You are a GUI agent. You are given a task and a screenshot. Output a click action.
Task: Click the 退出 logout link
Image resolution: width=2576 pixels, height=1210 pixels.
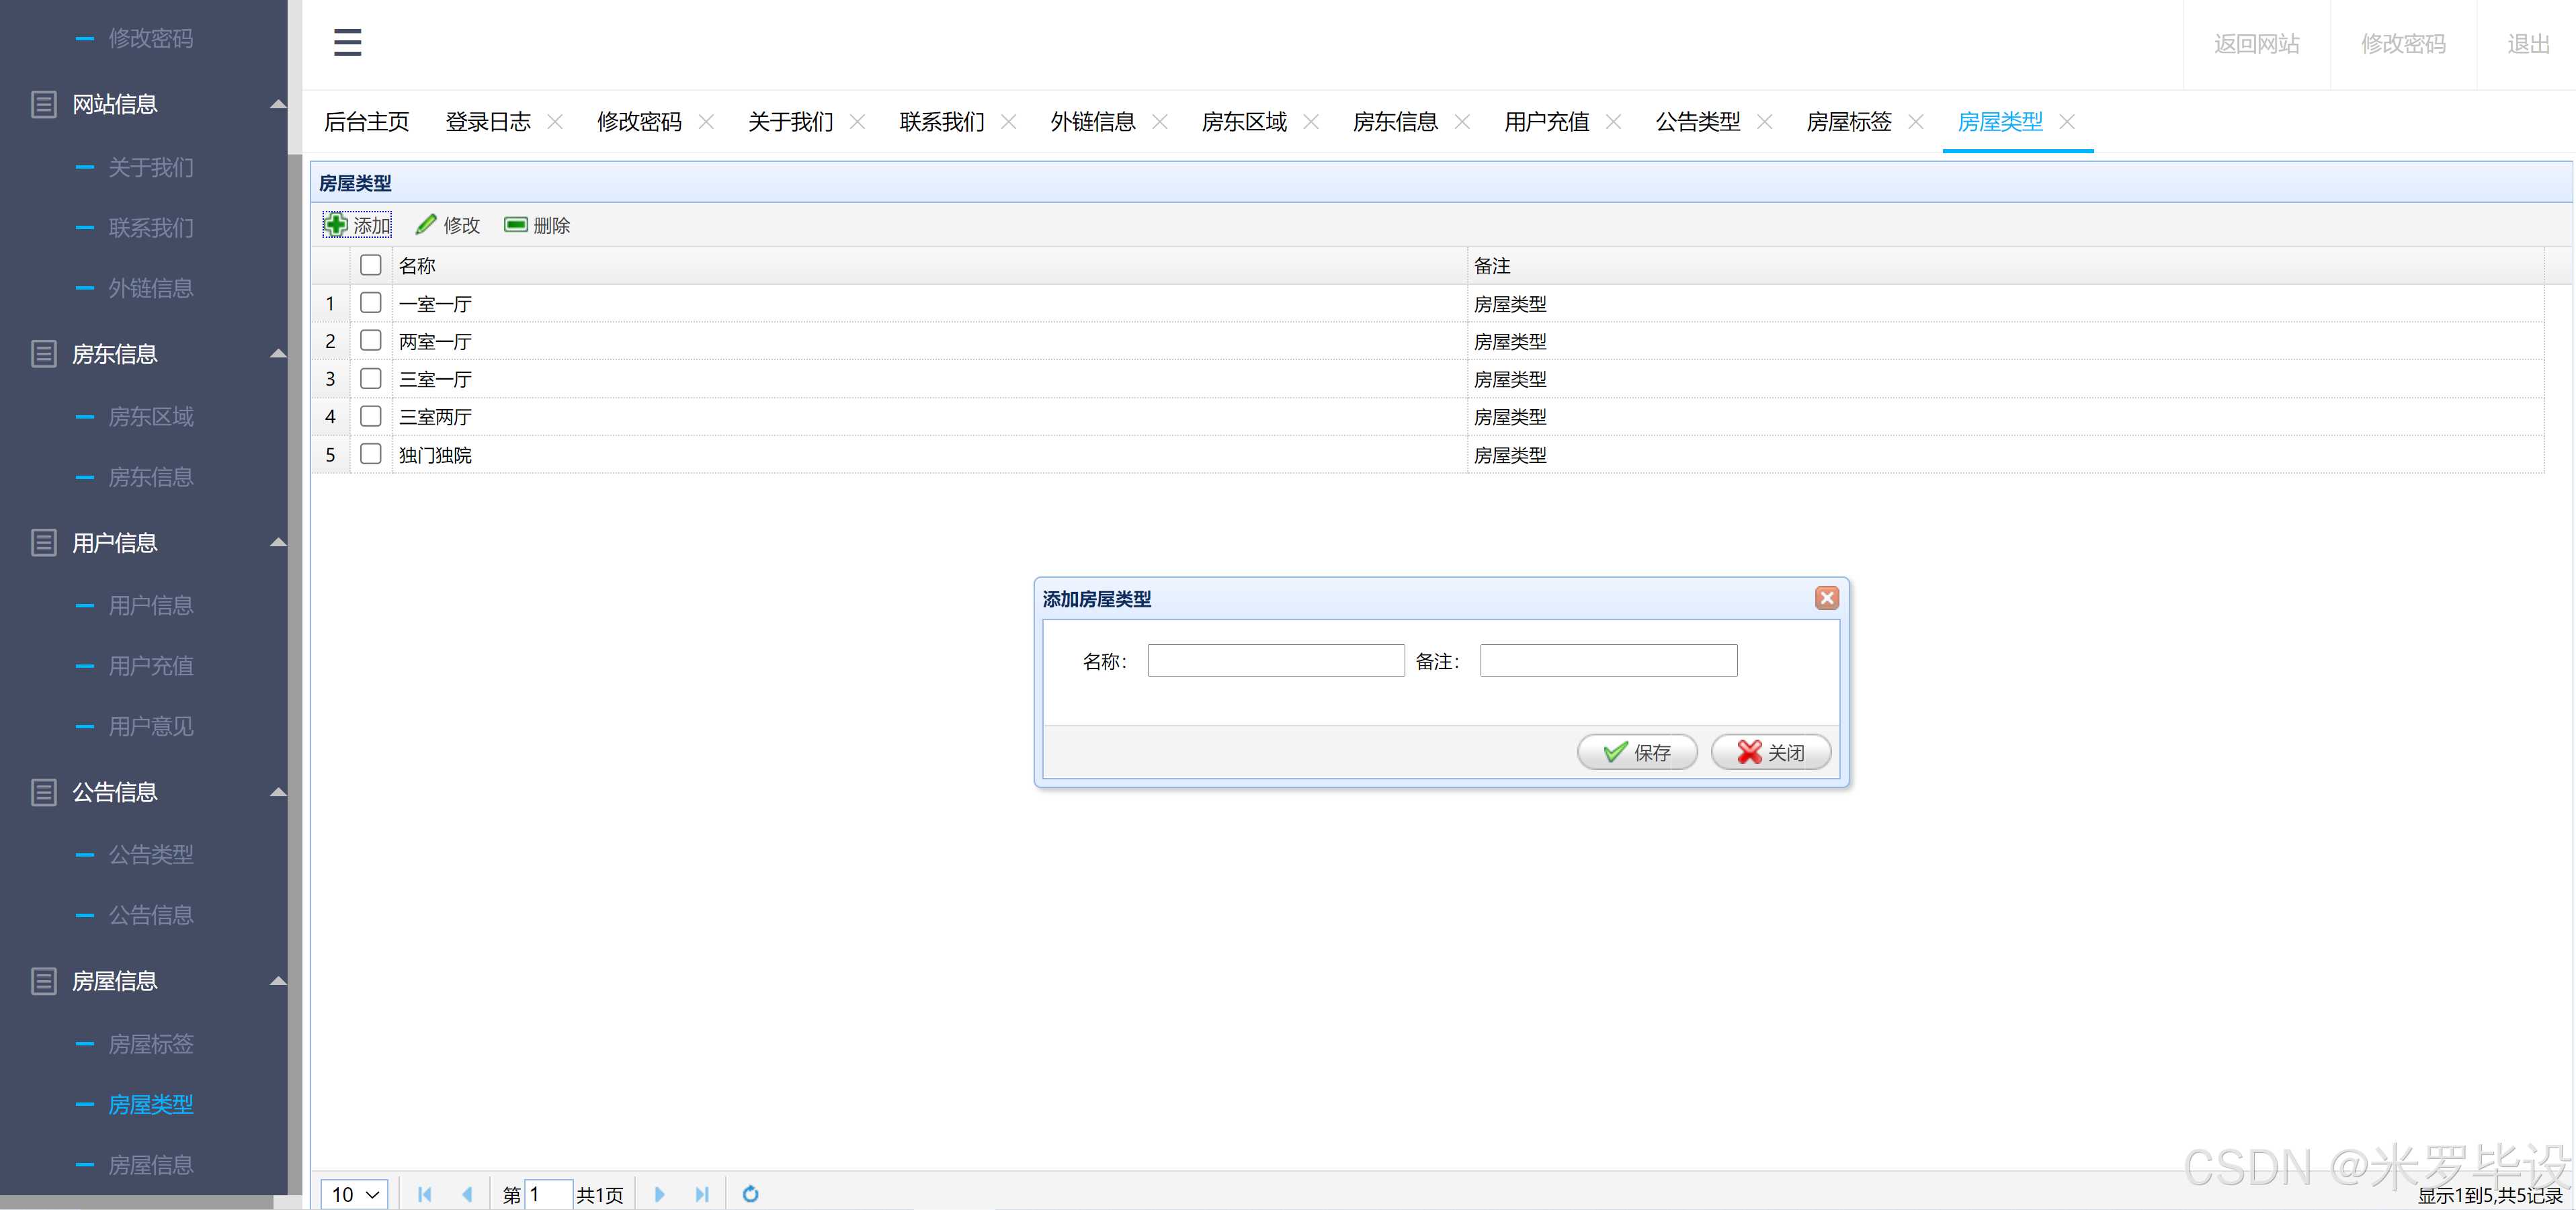tap(2527, 44)
